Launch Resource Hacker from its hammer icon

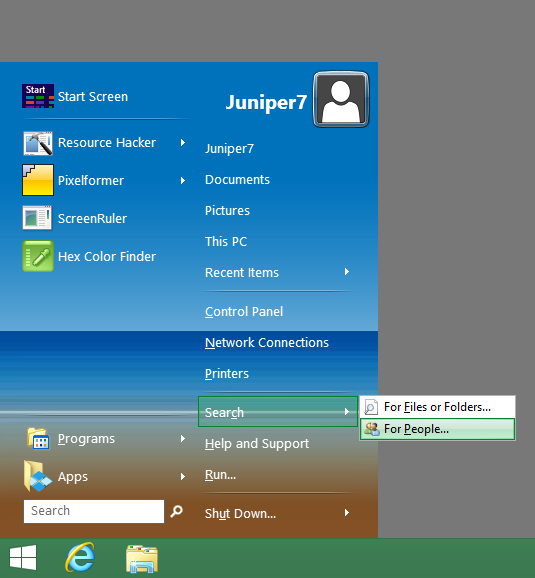tap(38, 143)
